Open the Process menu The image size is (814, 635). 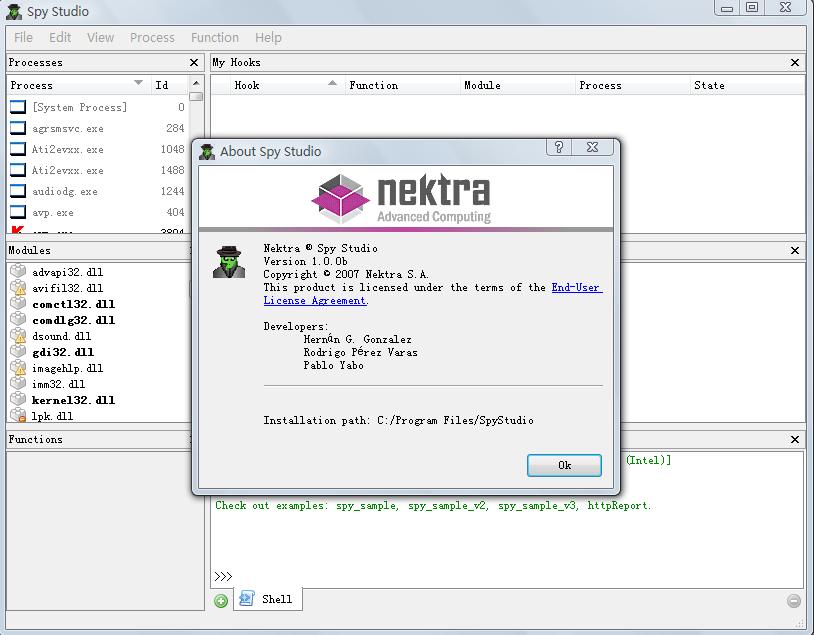coord(152,37)
